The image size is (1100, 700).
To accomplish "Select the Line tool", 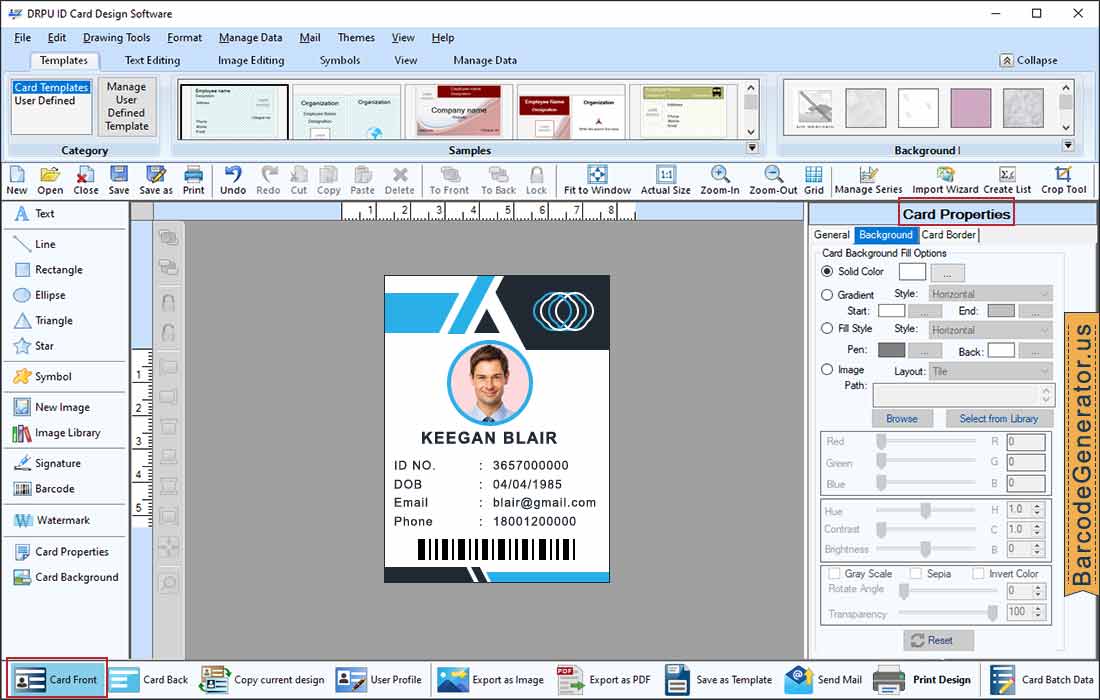I will pyautogui.click(x=35, y=244).
